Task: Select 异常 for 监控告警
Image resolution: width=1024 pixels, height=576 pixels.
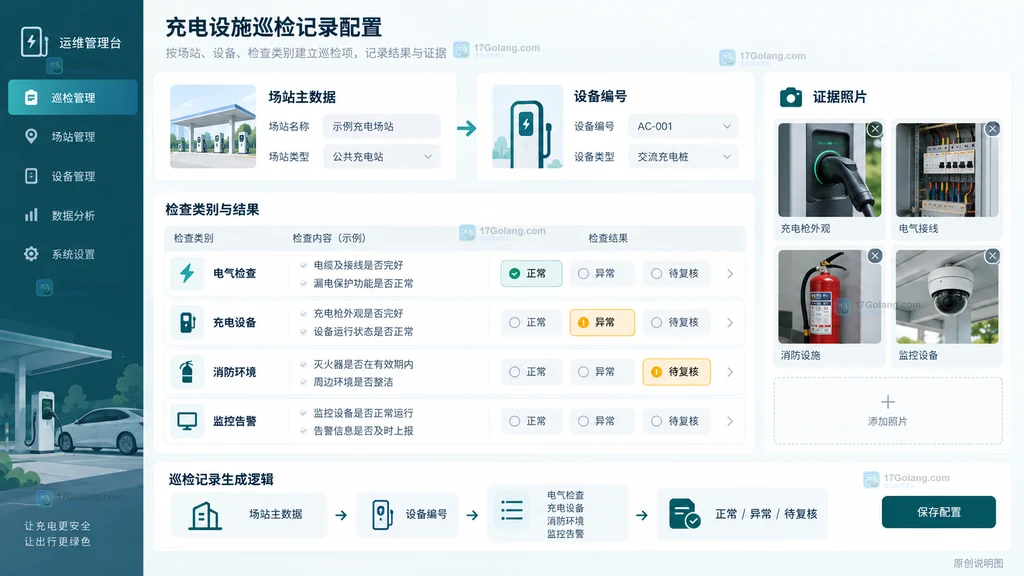Action: (x=601, y=421)
